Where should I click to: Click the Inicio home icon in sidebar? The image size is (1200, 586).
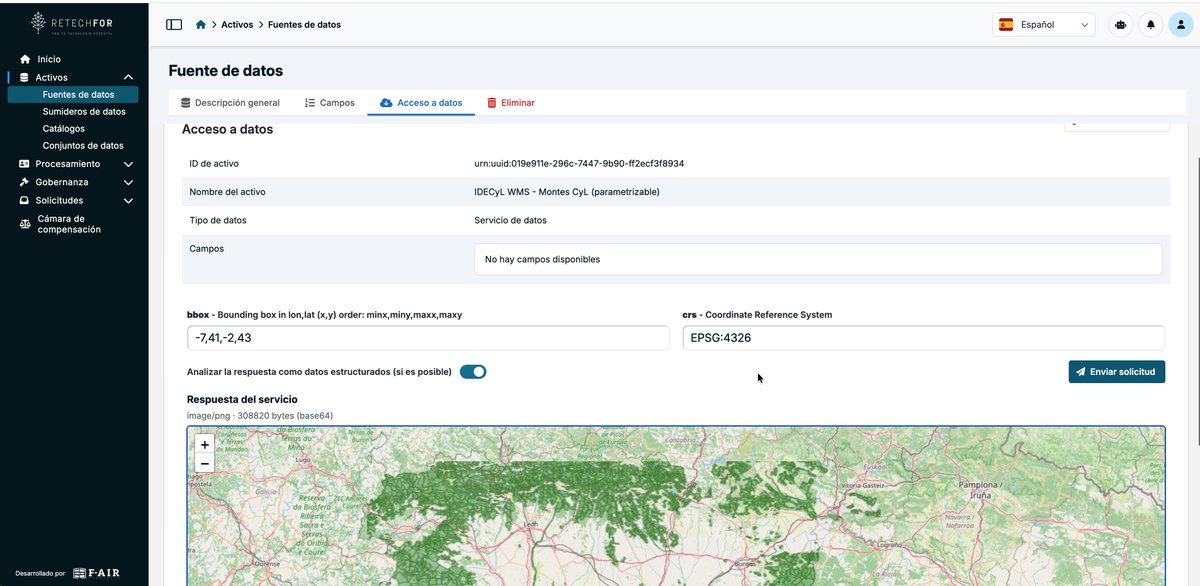click(x=25, y=59)
